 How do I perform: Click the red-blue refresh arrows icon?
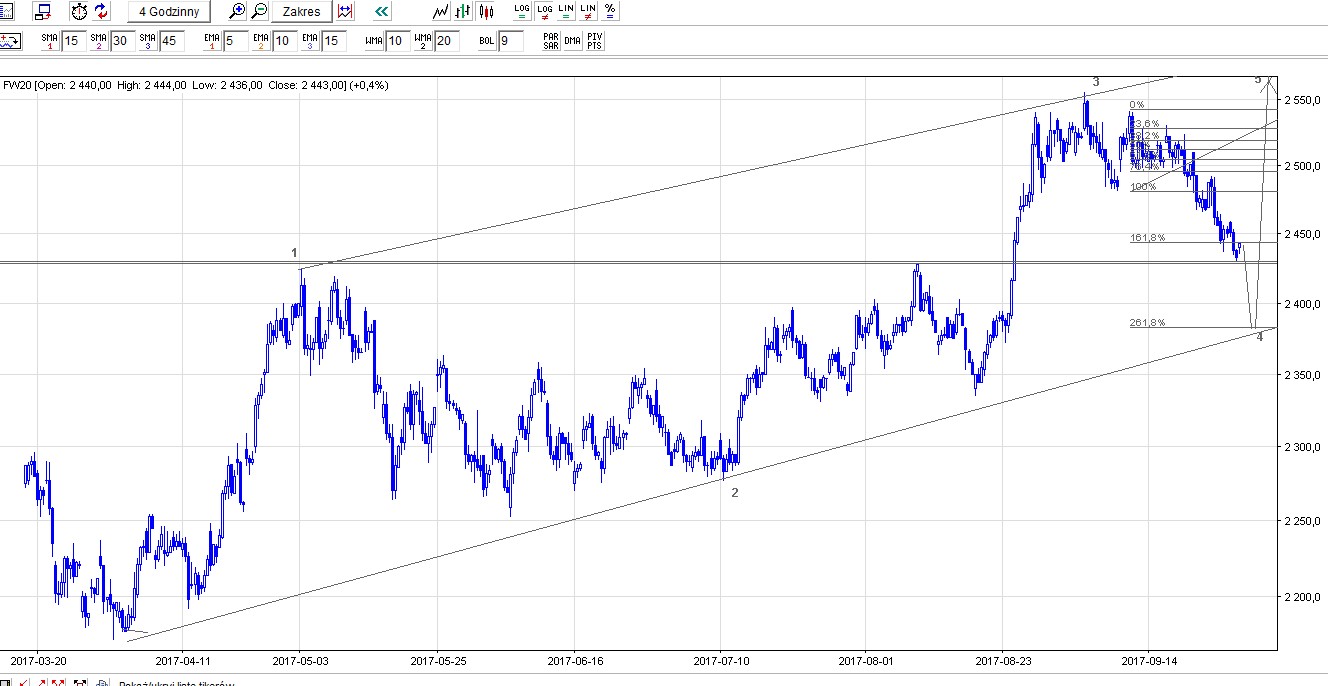(x=102, y=12)
